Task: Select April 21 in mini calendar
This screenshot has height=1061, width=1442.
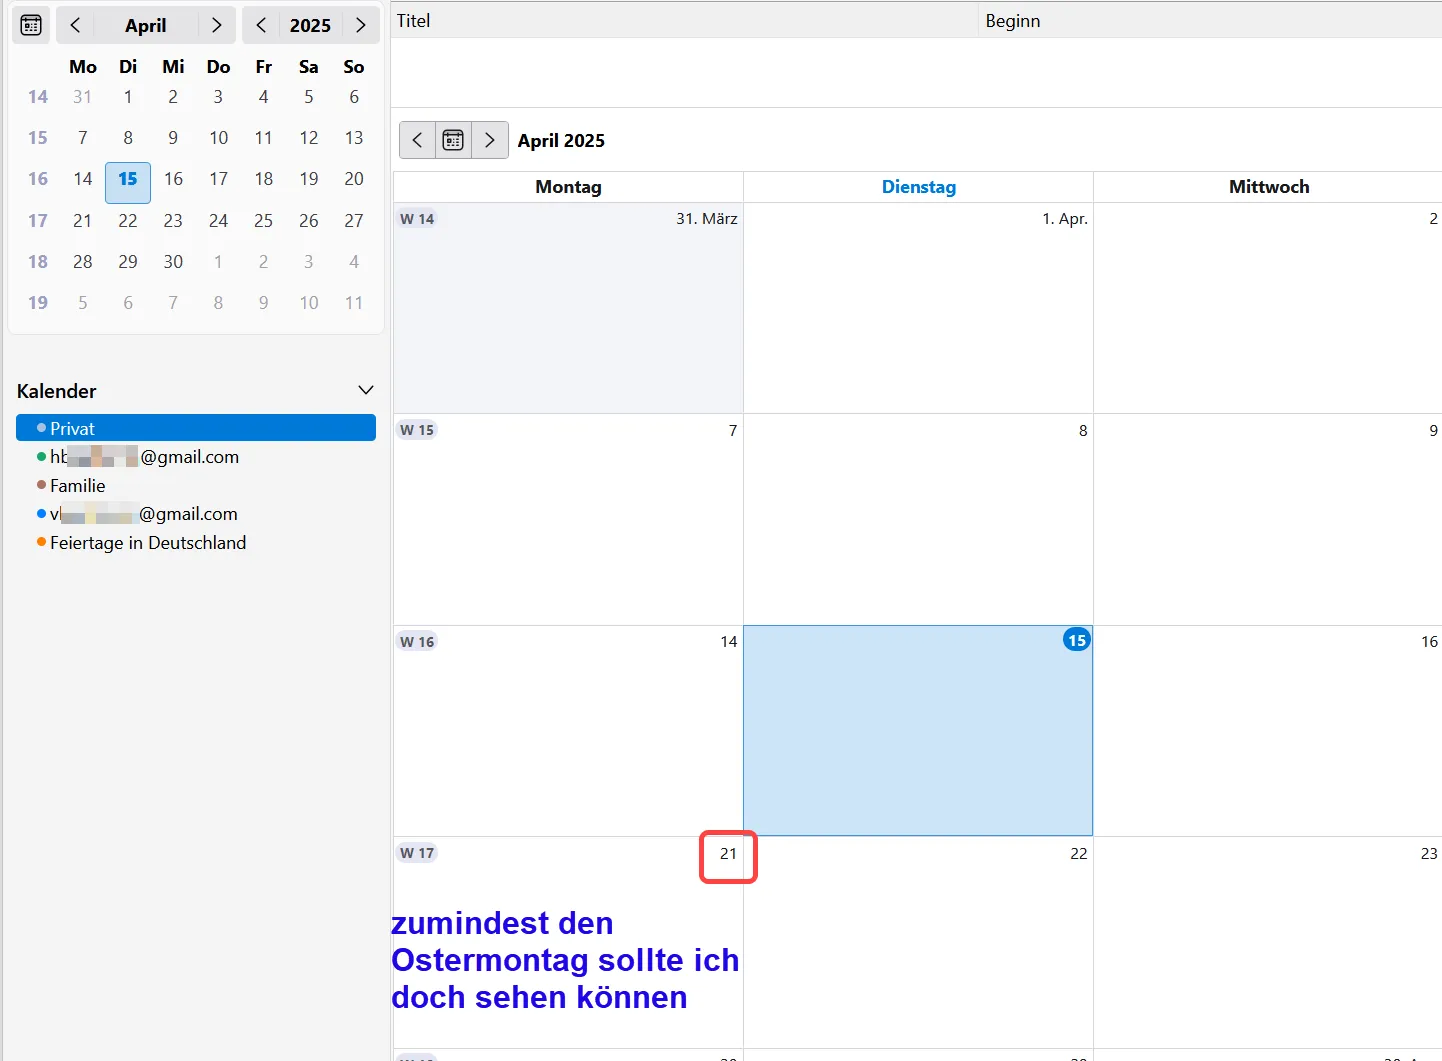Action: (x=83, y=220)
